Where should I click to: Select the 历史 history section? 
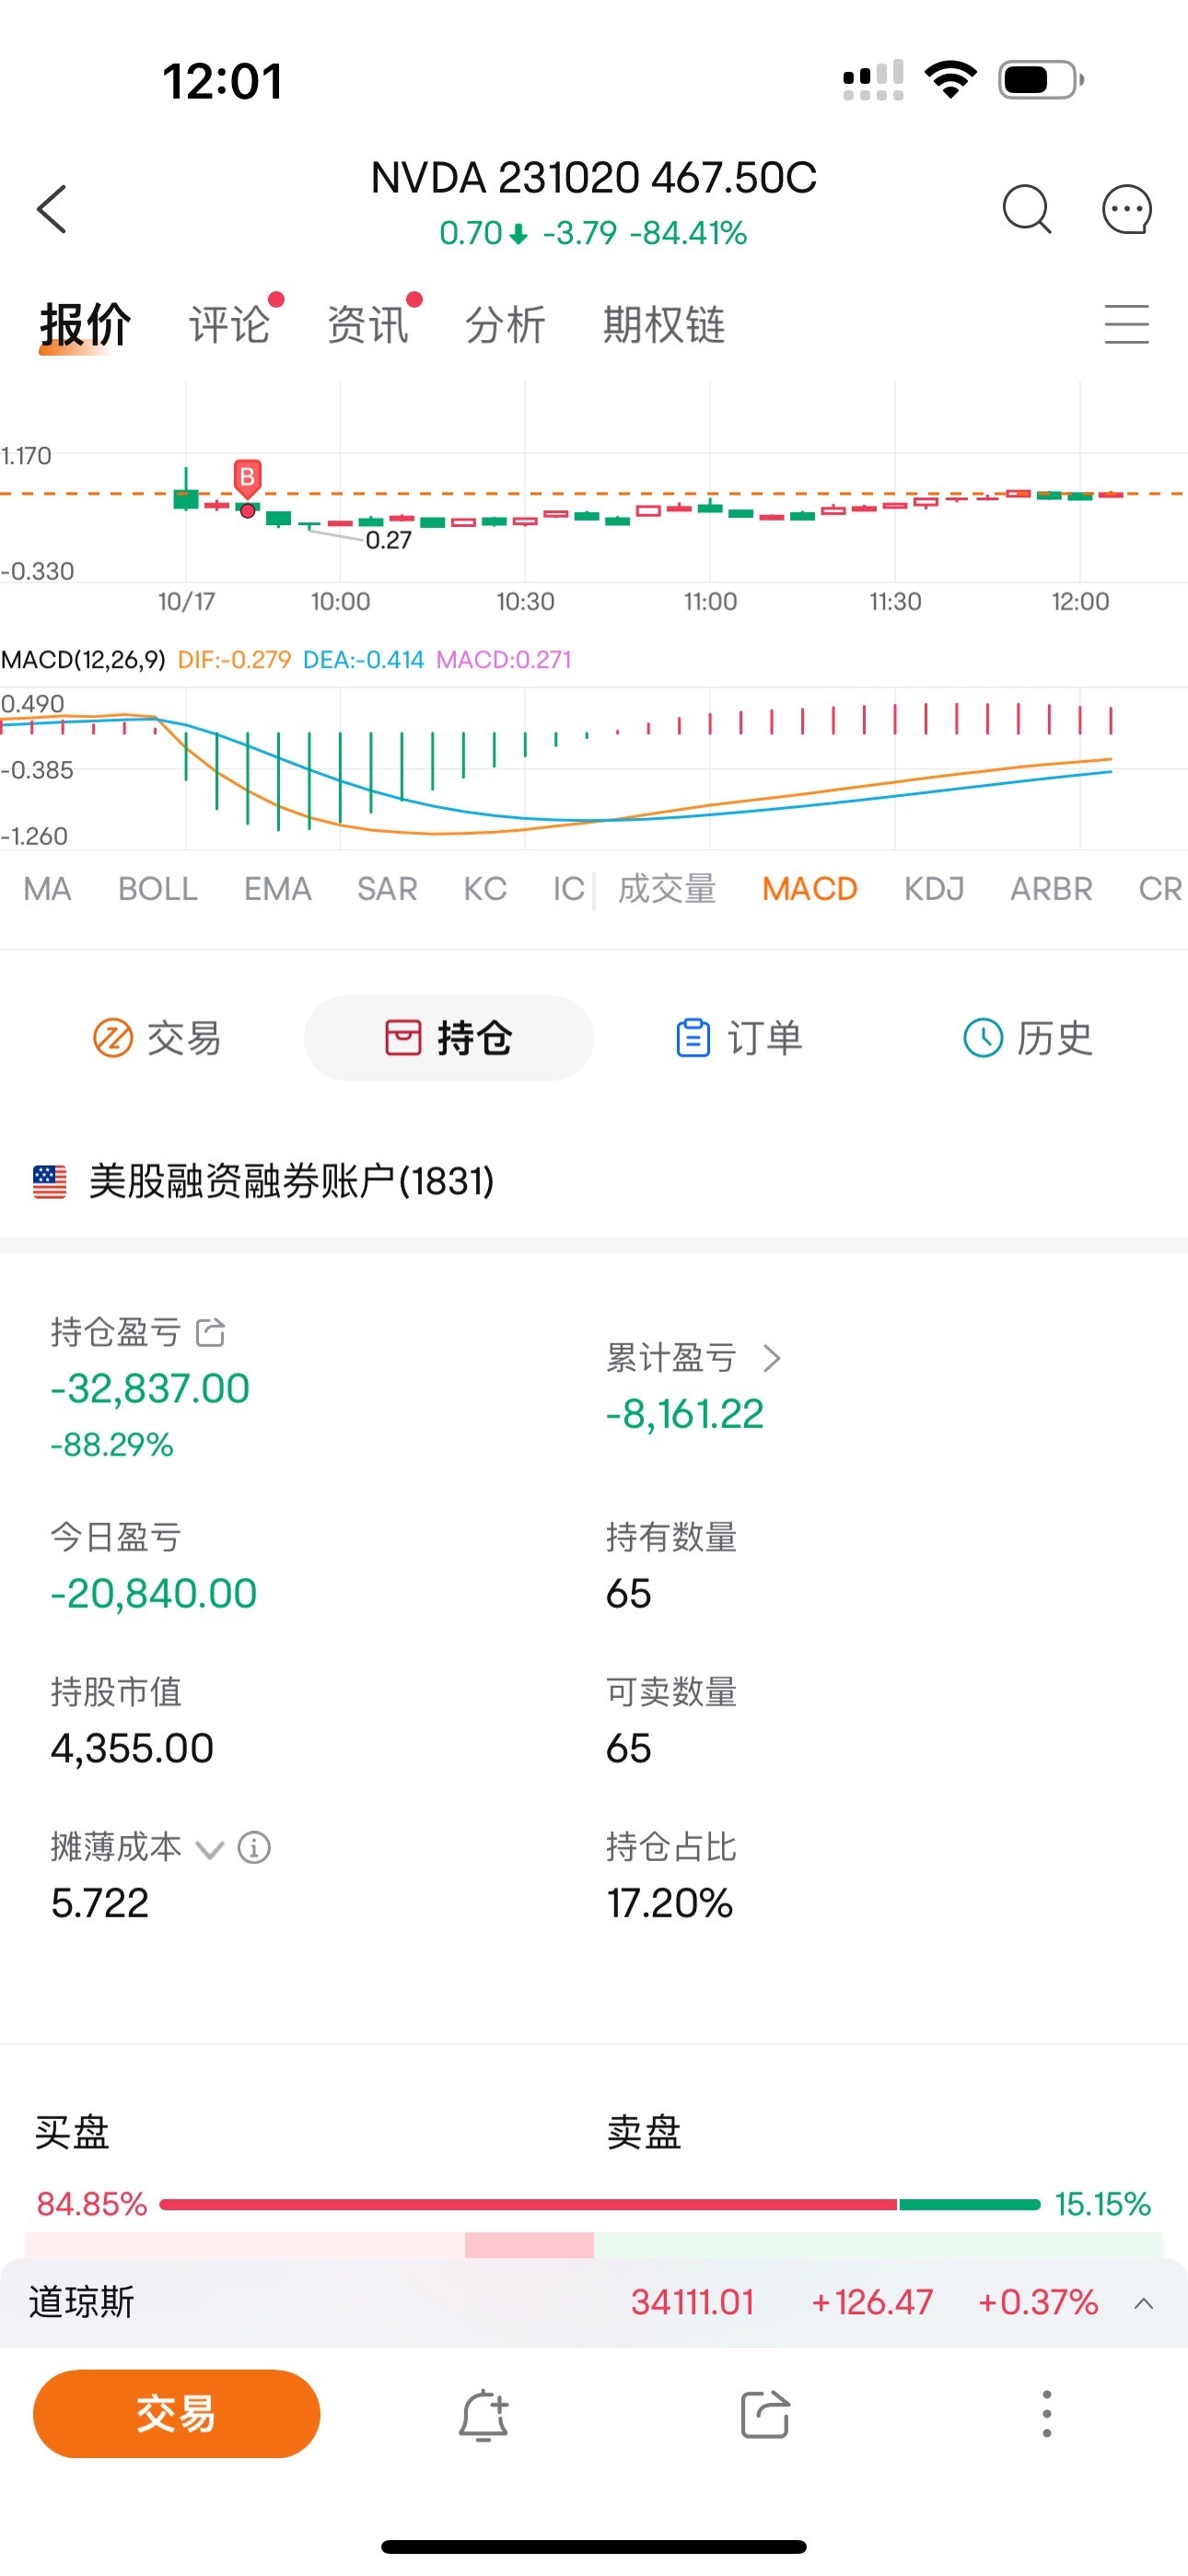[x=1028, y=1038]
